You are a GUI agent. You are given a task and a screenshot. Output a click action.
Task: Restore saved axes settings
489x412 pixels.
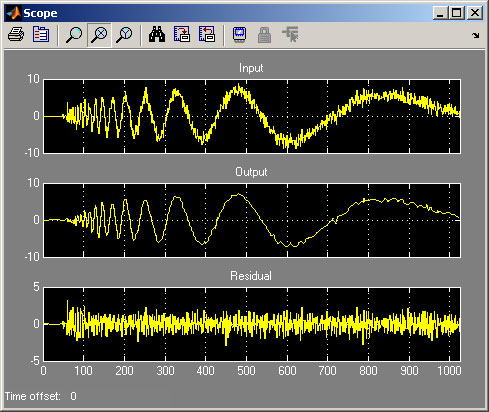[x=207, y=35]
